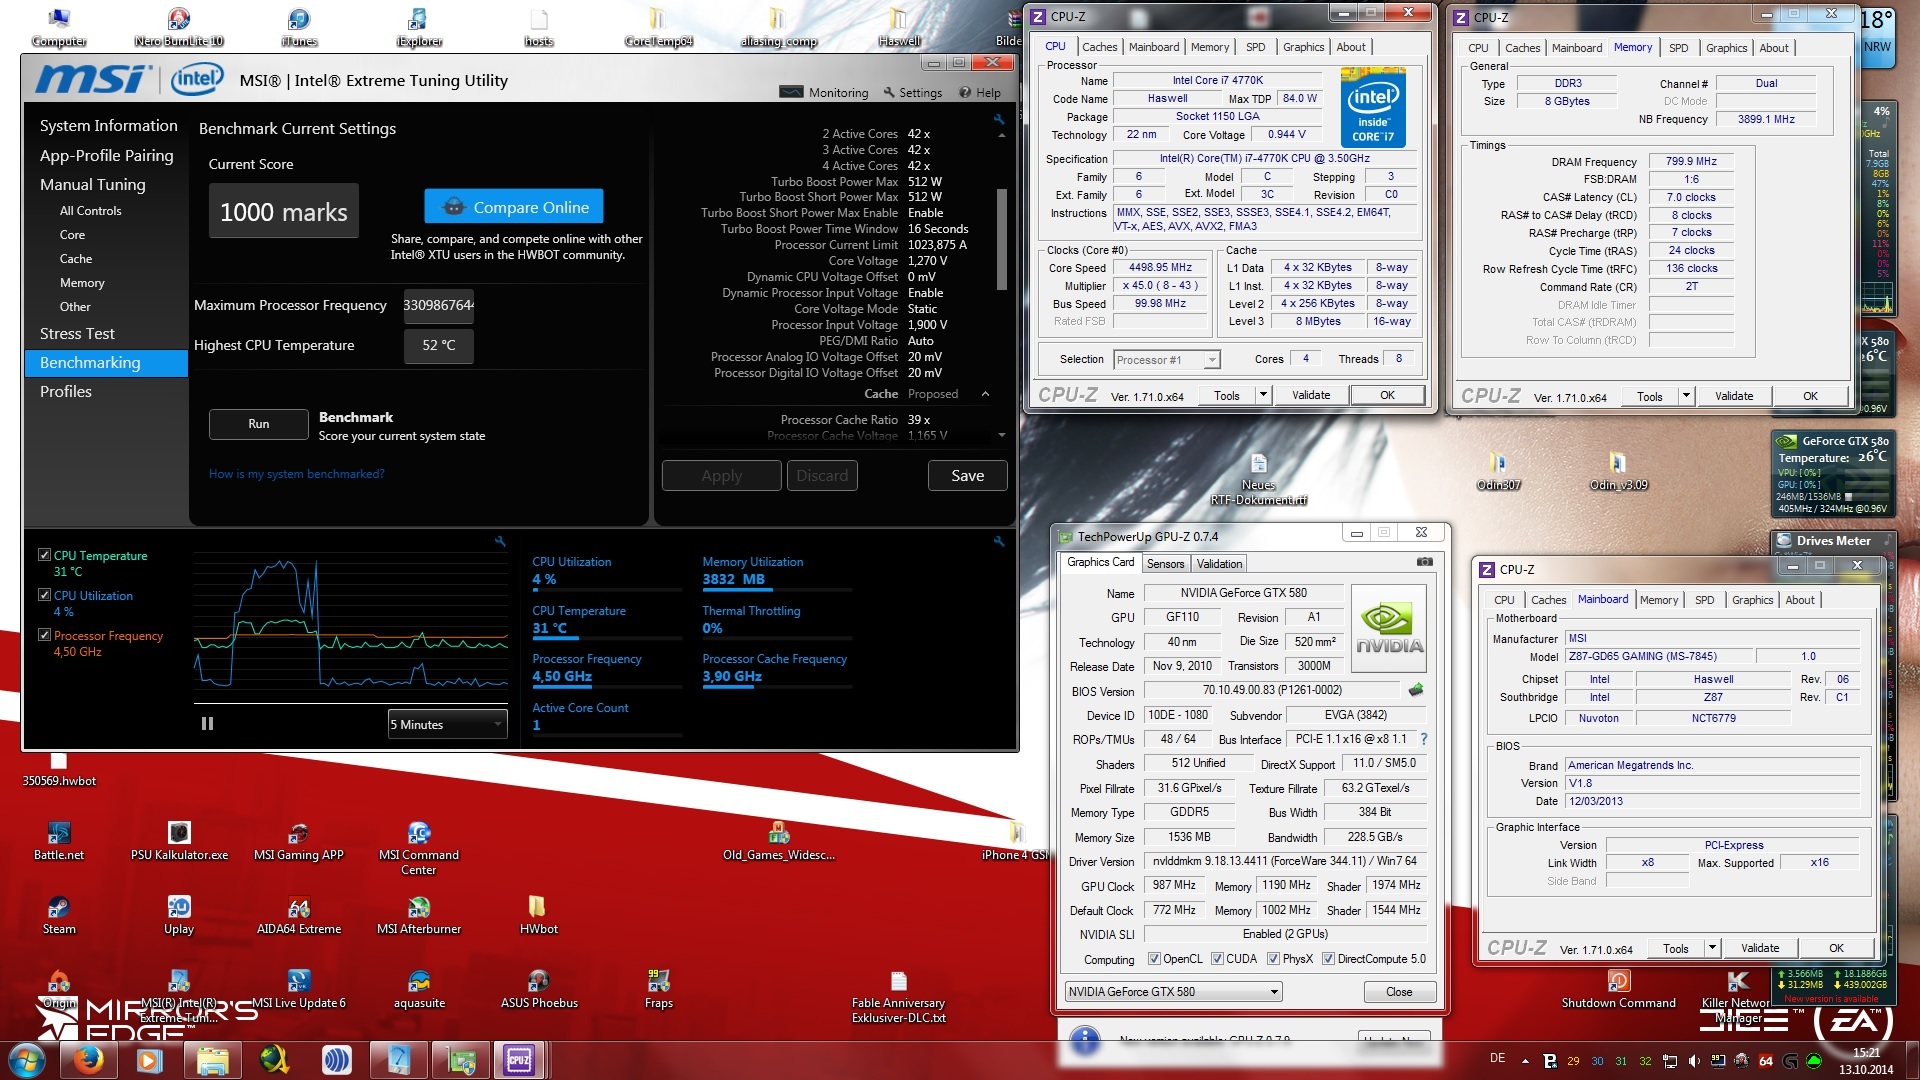Click the Run benchmark button
This screenshot has height=1080, width=1920.
coord(258,424)
